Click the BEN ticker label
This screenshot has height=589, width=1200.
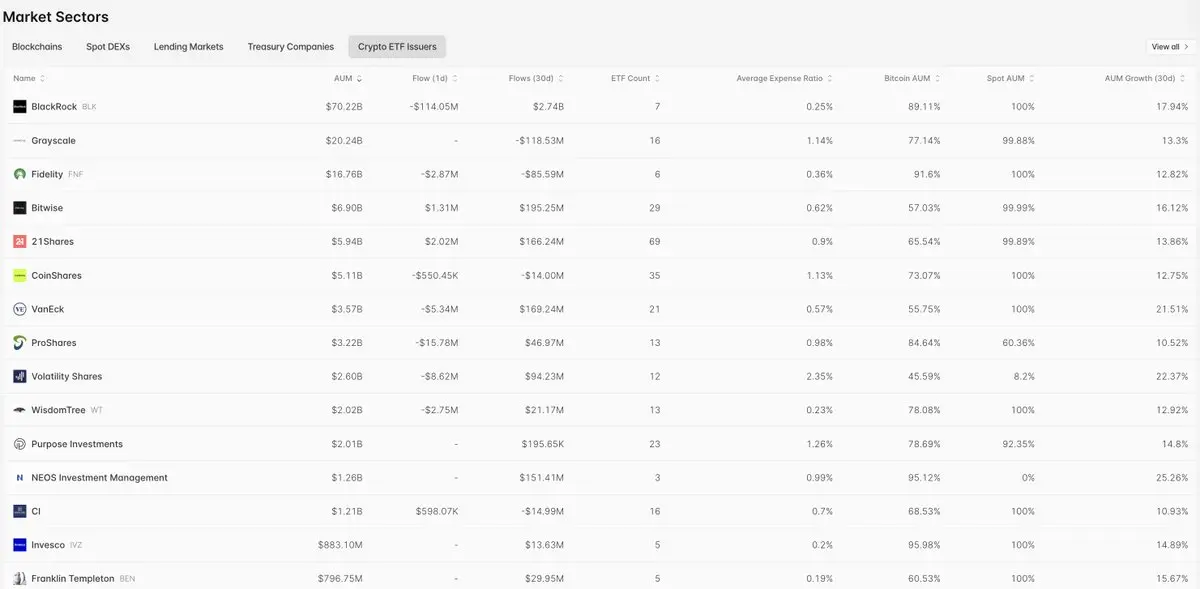point(127,579)
